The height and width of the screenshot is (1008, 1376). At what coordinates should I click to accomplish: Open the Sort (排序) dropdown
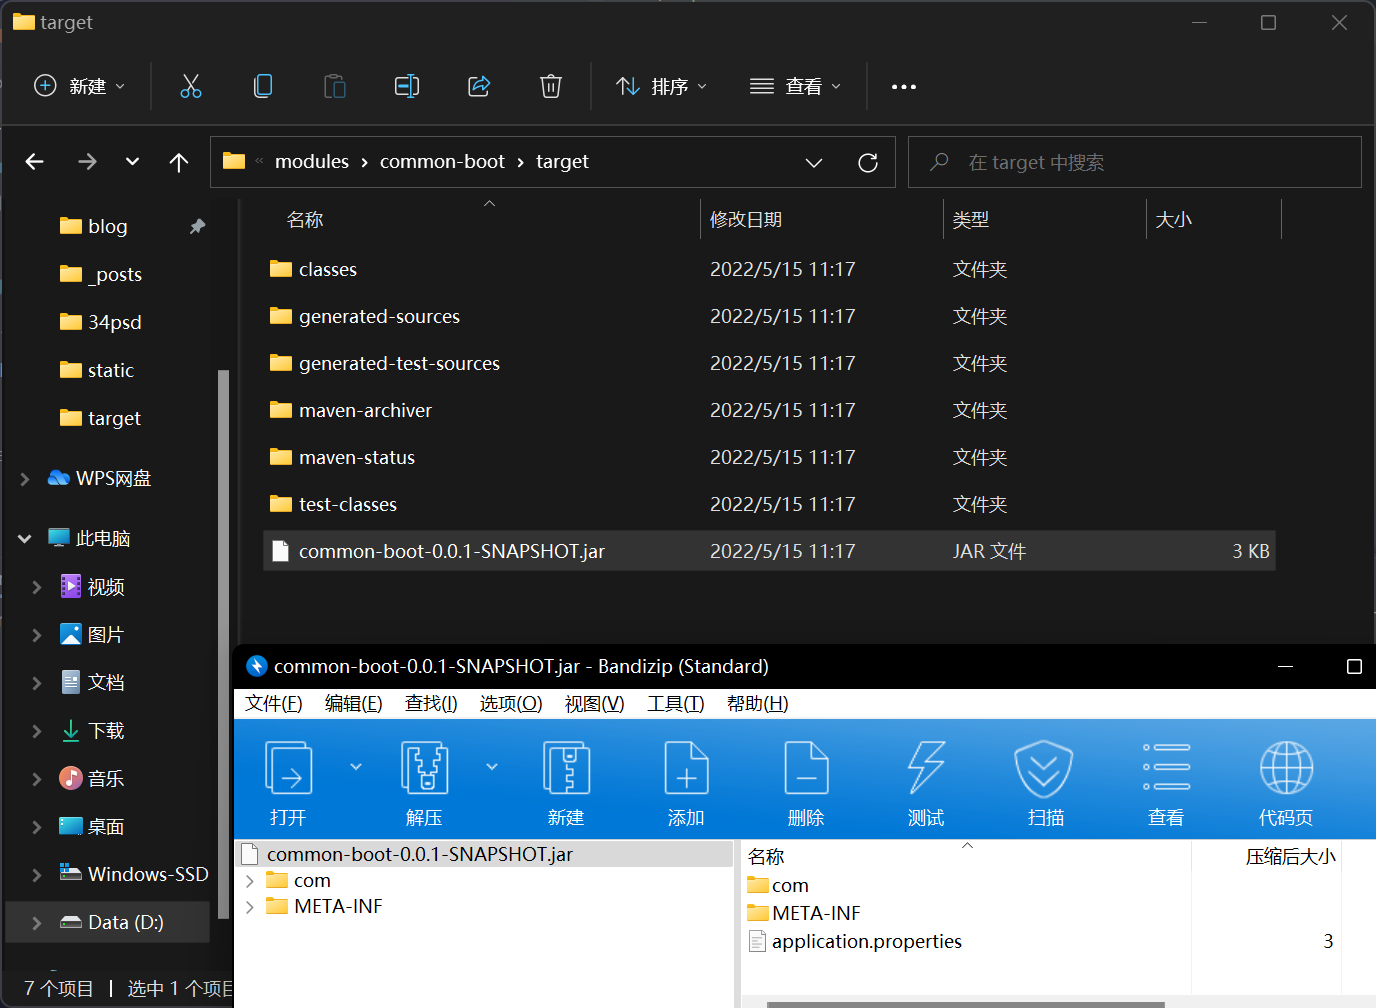661,86
